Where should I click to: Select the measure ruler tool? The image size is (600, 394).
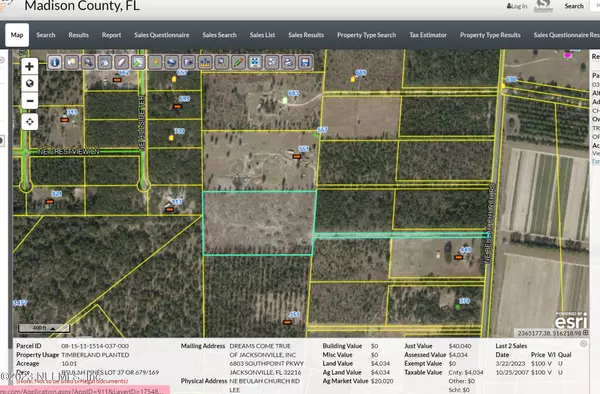pos(205,62)
